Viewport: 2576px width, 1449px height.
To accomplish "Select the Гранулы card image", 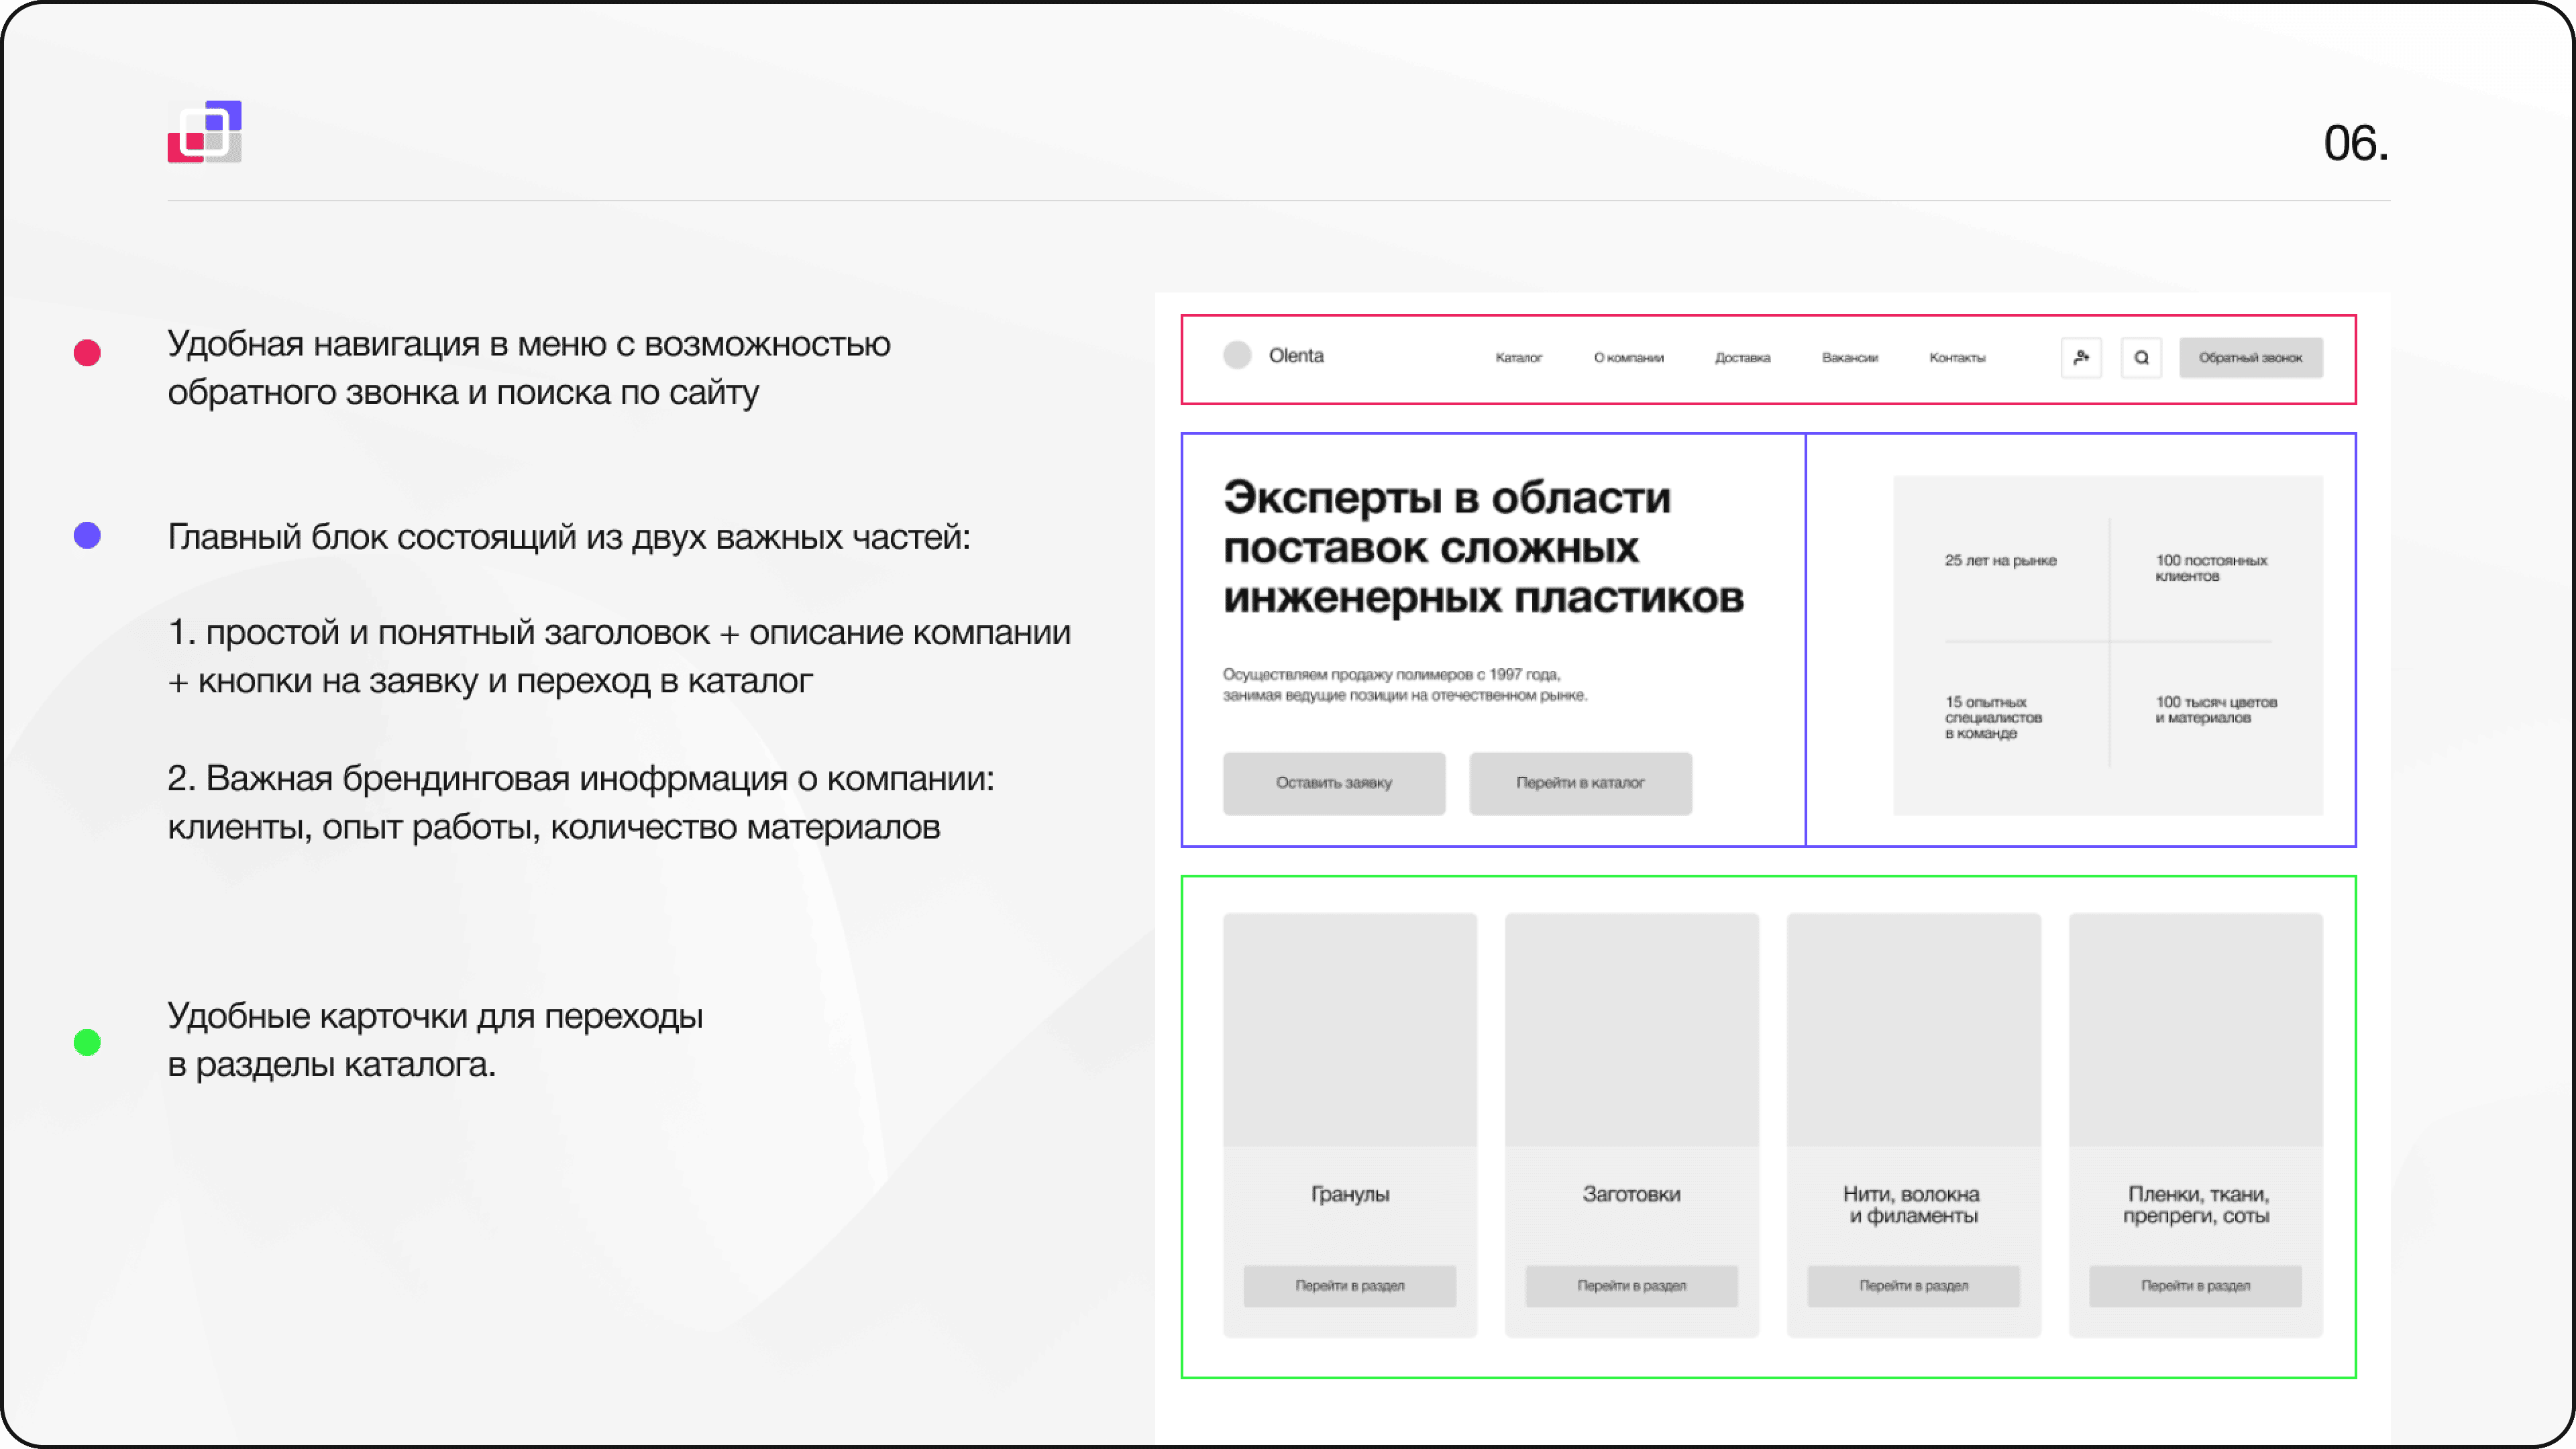I will 1350,1029.
